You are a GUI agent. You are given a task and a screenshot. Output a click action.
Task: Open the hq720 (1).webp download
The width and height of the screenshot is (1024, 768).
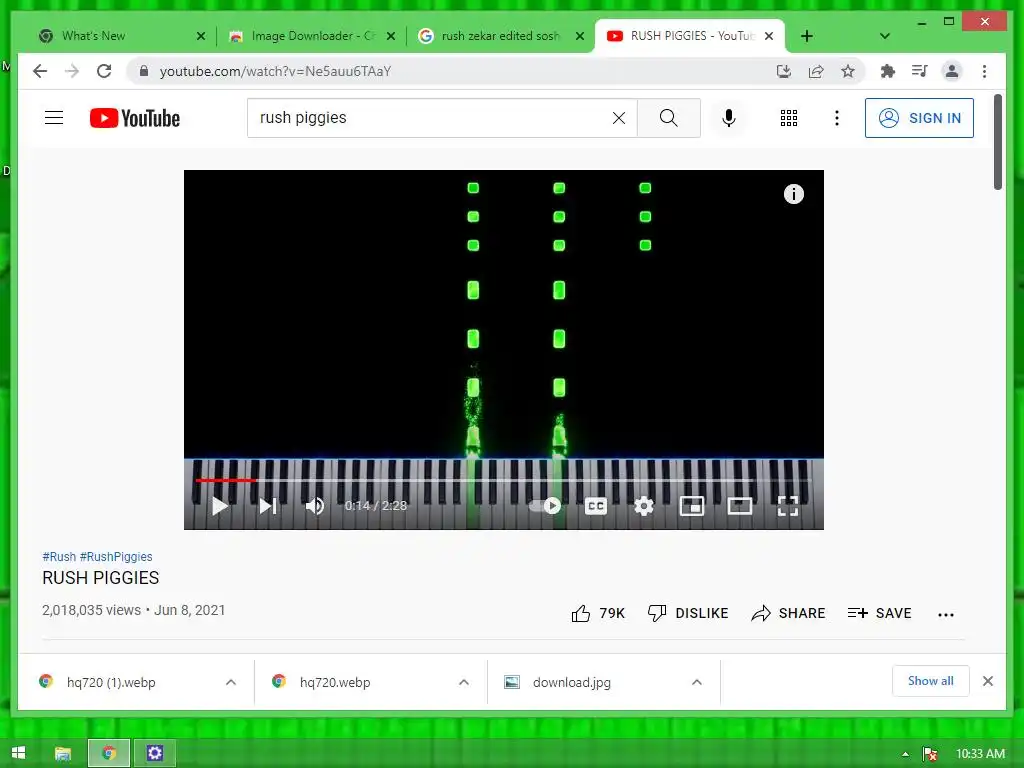(x=111, y=682)
